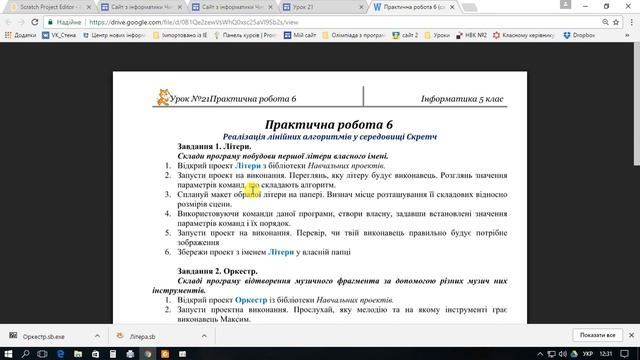This screenshot has width=640, height=360.
Task: Open File Explorer from the taskbar
Action: coord(78,354)
